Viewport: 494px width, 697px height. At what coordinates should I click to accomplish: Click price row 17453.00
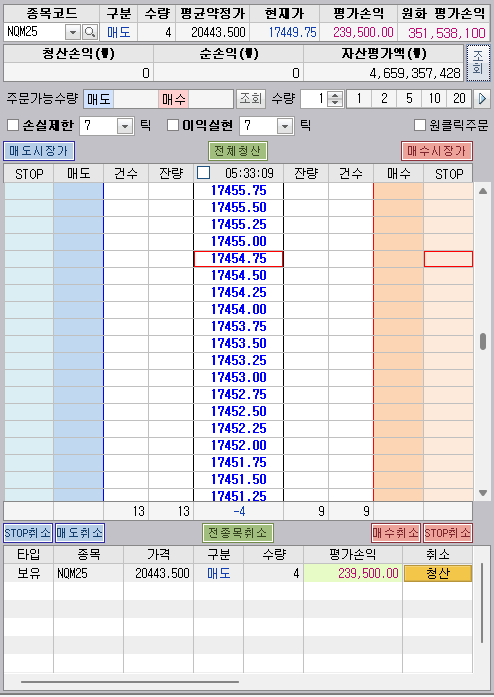point(238,377)
